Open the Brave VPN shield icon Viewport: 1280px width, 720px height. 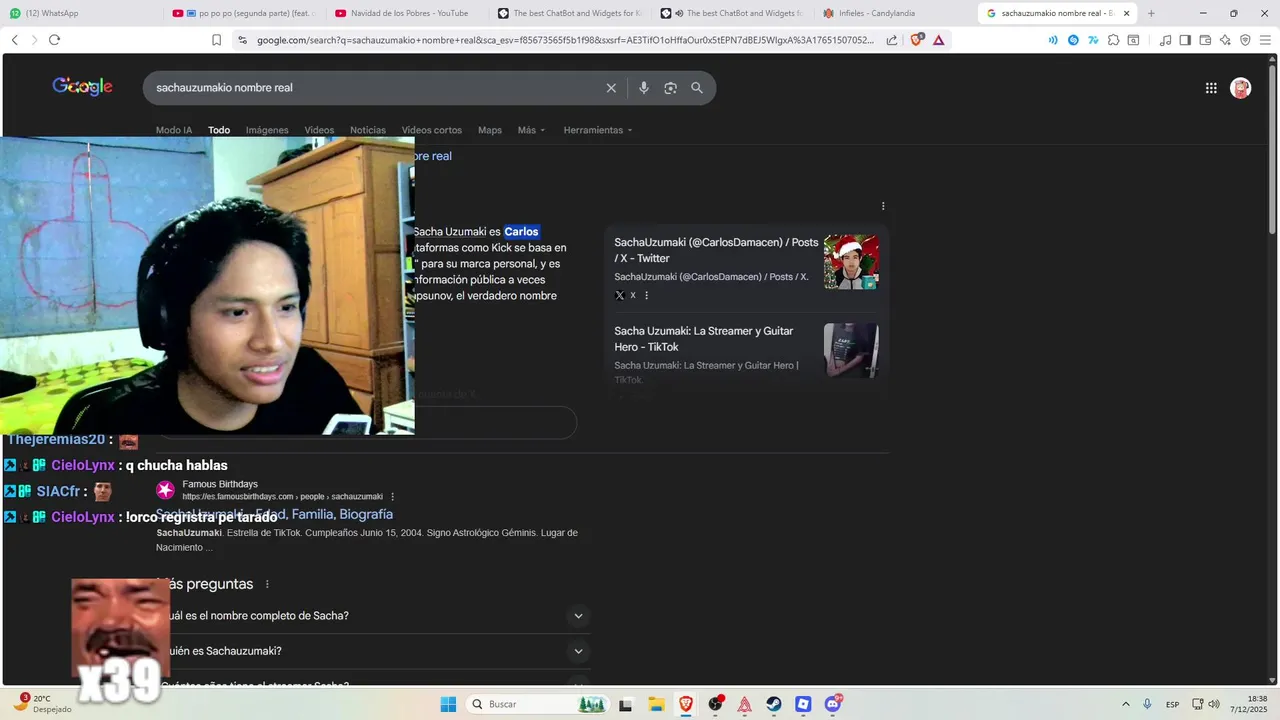coord(1245,40)
